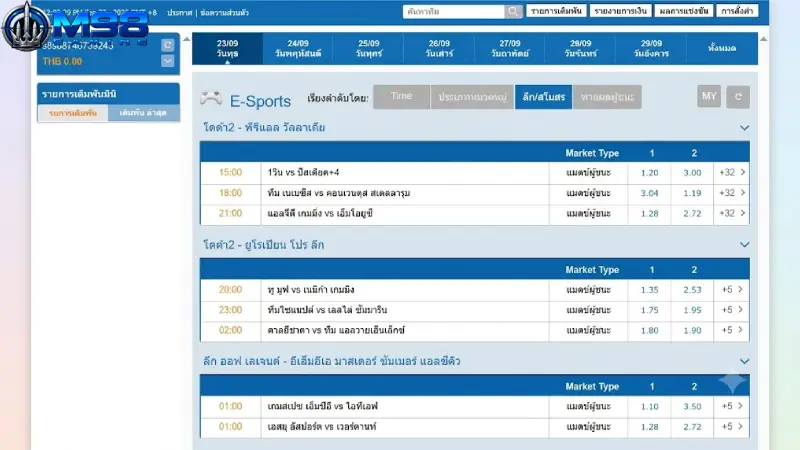
Task: Pick odds 1.20 in the 15:00 row
Action: coord(649,172)
